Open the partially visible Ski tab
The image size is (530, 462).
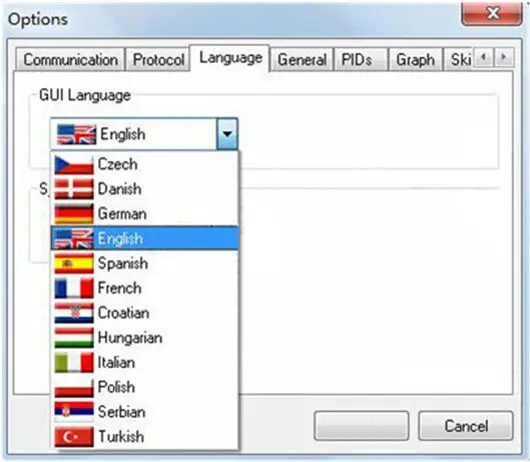tap(458, 60)
